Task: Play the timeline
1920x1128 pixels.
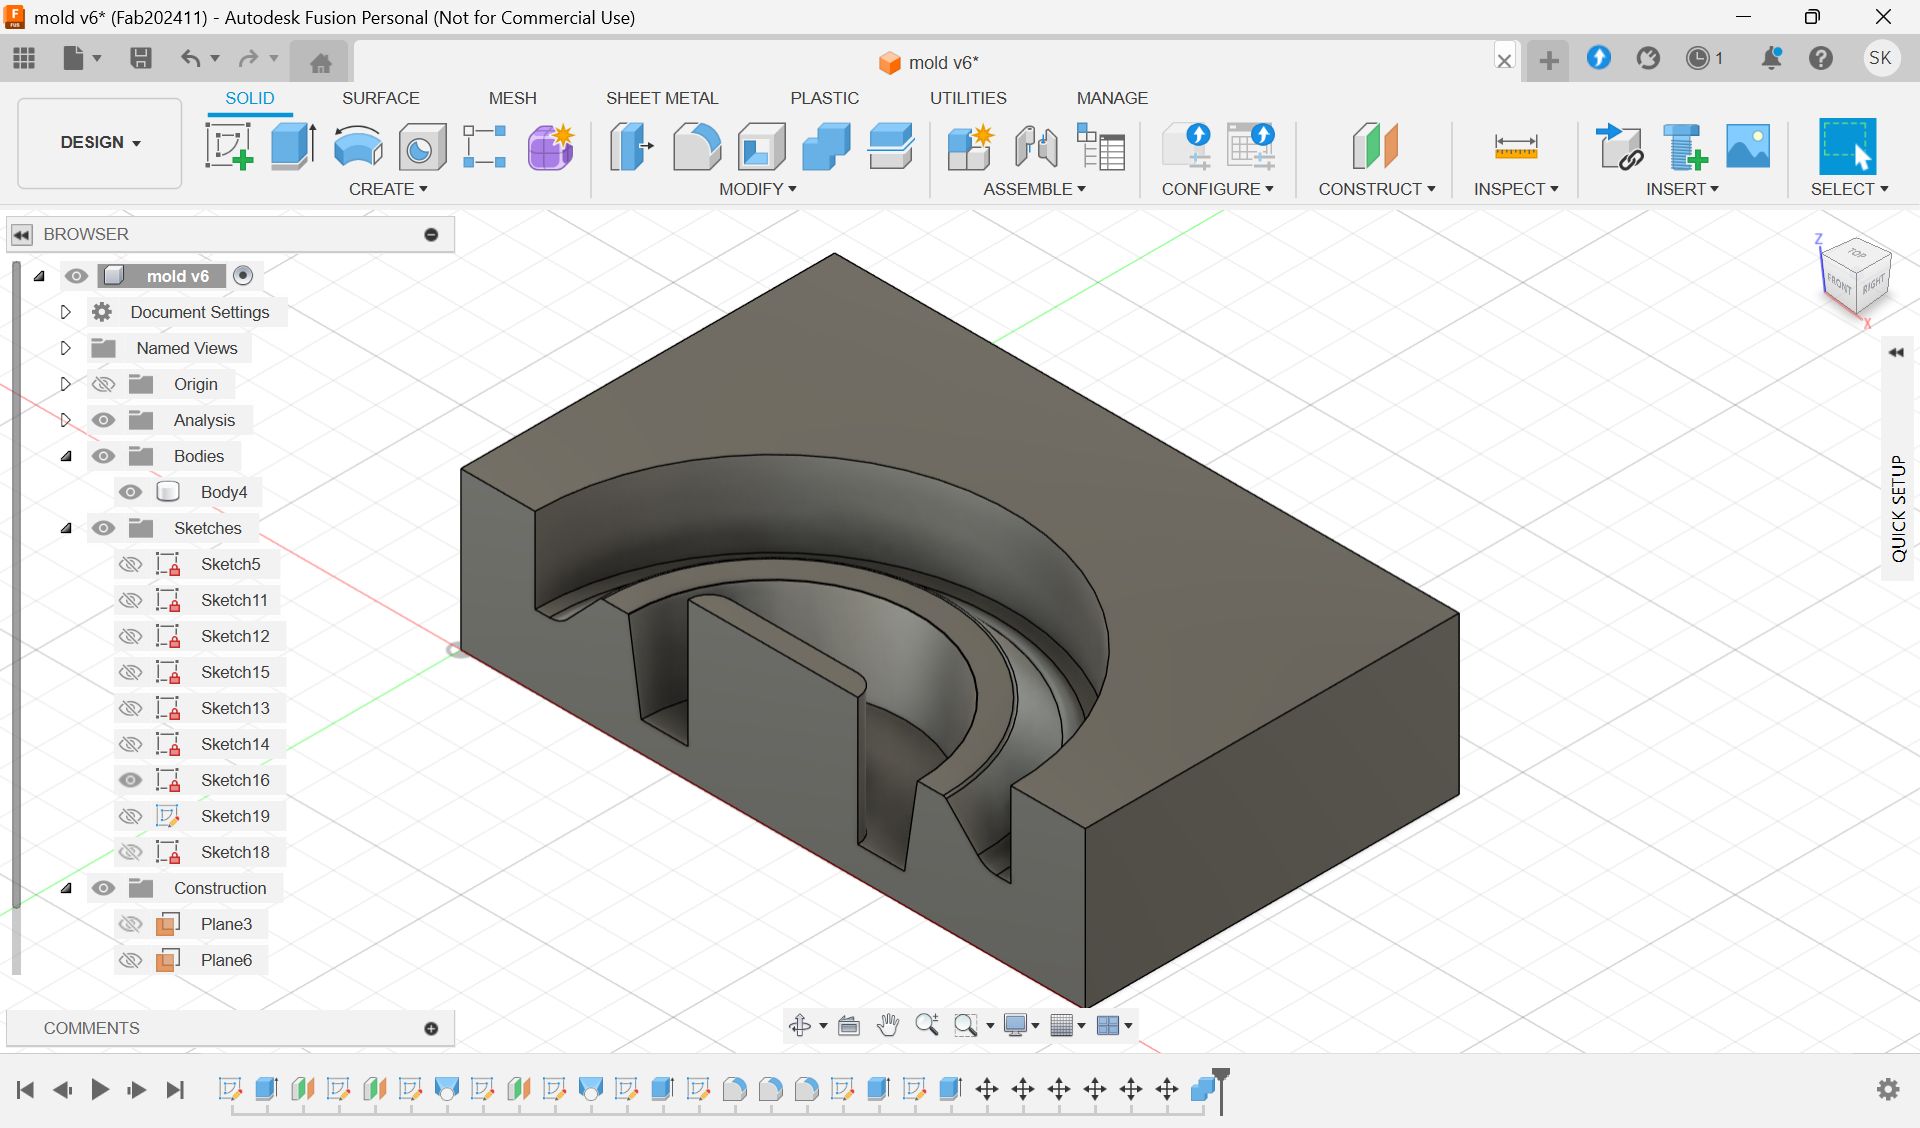Action: pos(99,1089)
